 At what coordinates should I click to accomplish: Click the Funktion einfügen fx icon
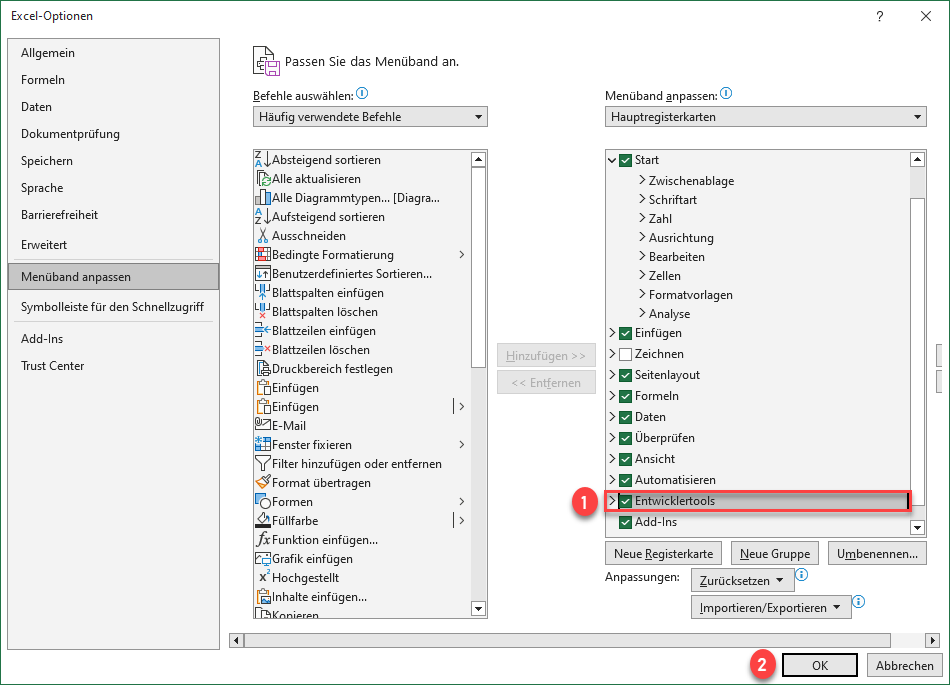[x=262, y=540]
